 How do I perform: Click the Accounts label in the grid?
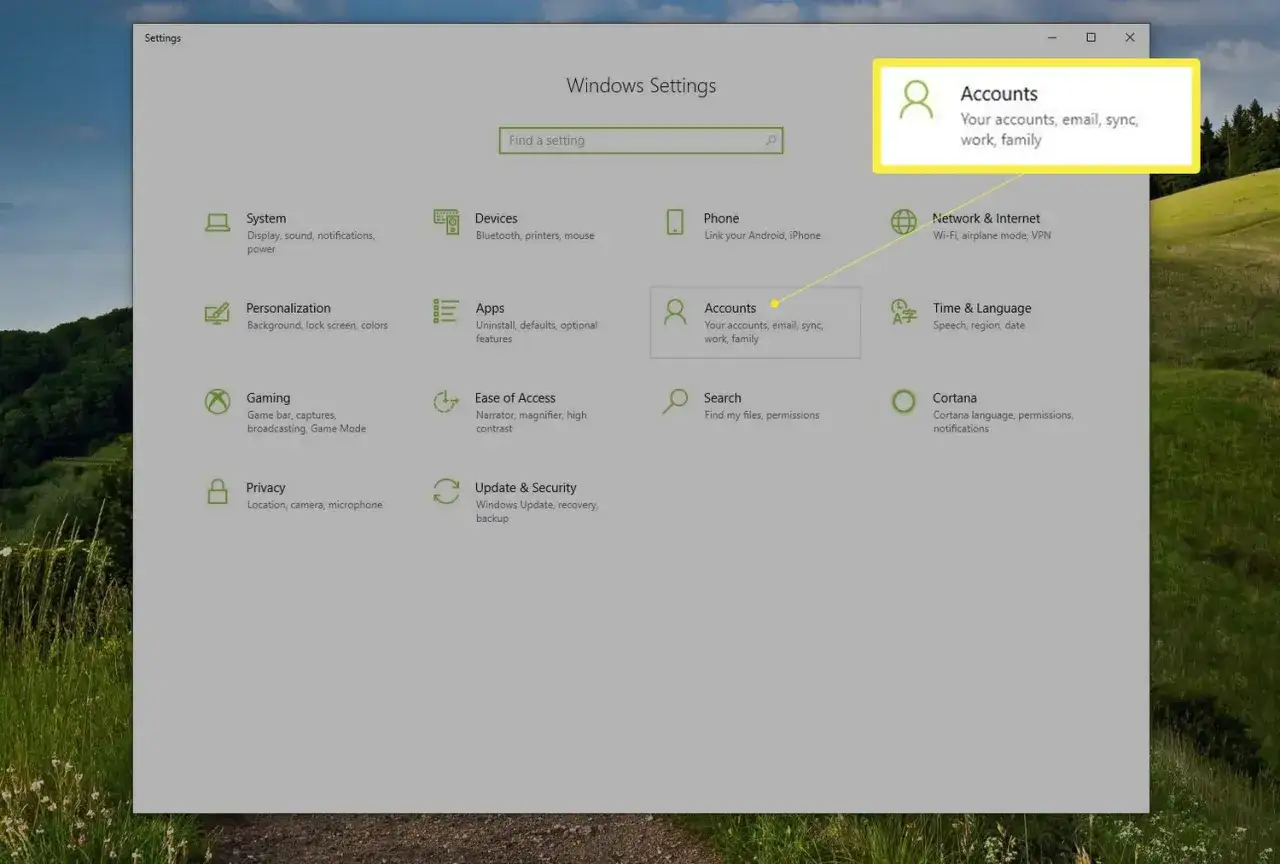(730, 308)
